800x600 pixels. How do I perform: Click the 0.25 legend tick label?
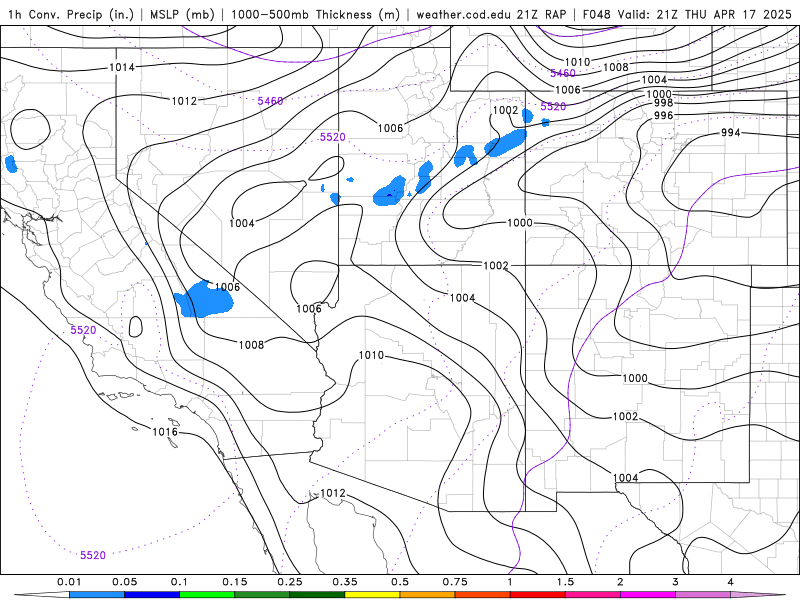point(289,582)
